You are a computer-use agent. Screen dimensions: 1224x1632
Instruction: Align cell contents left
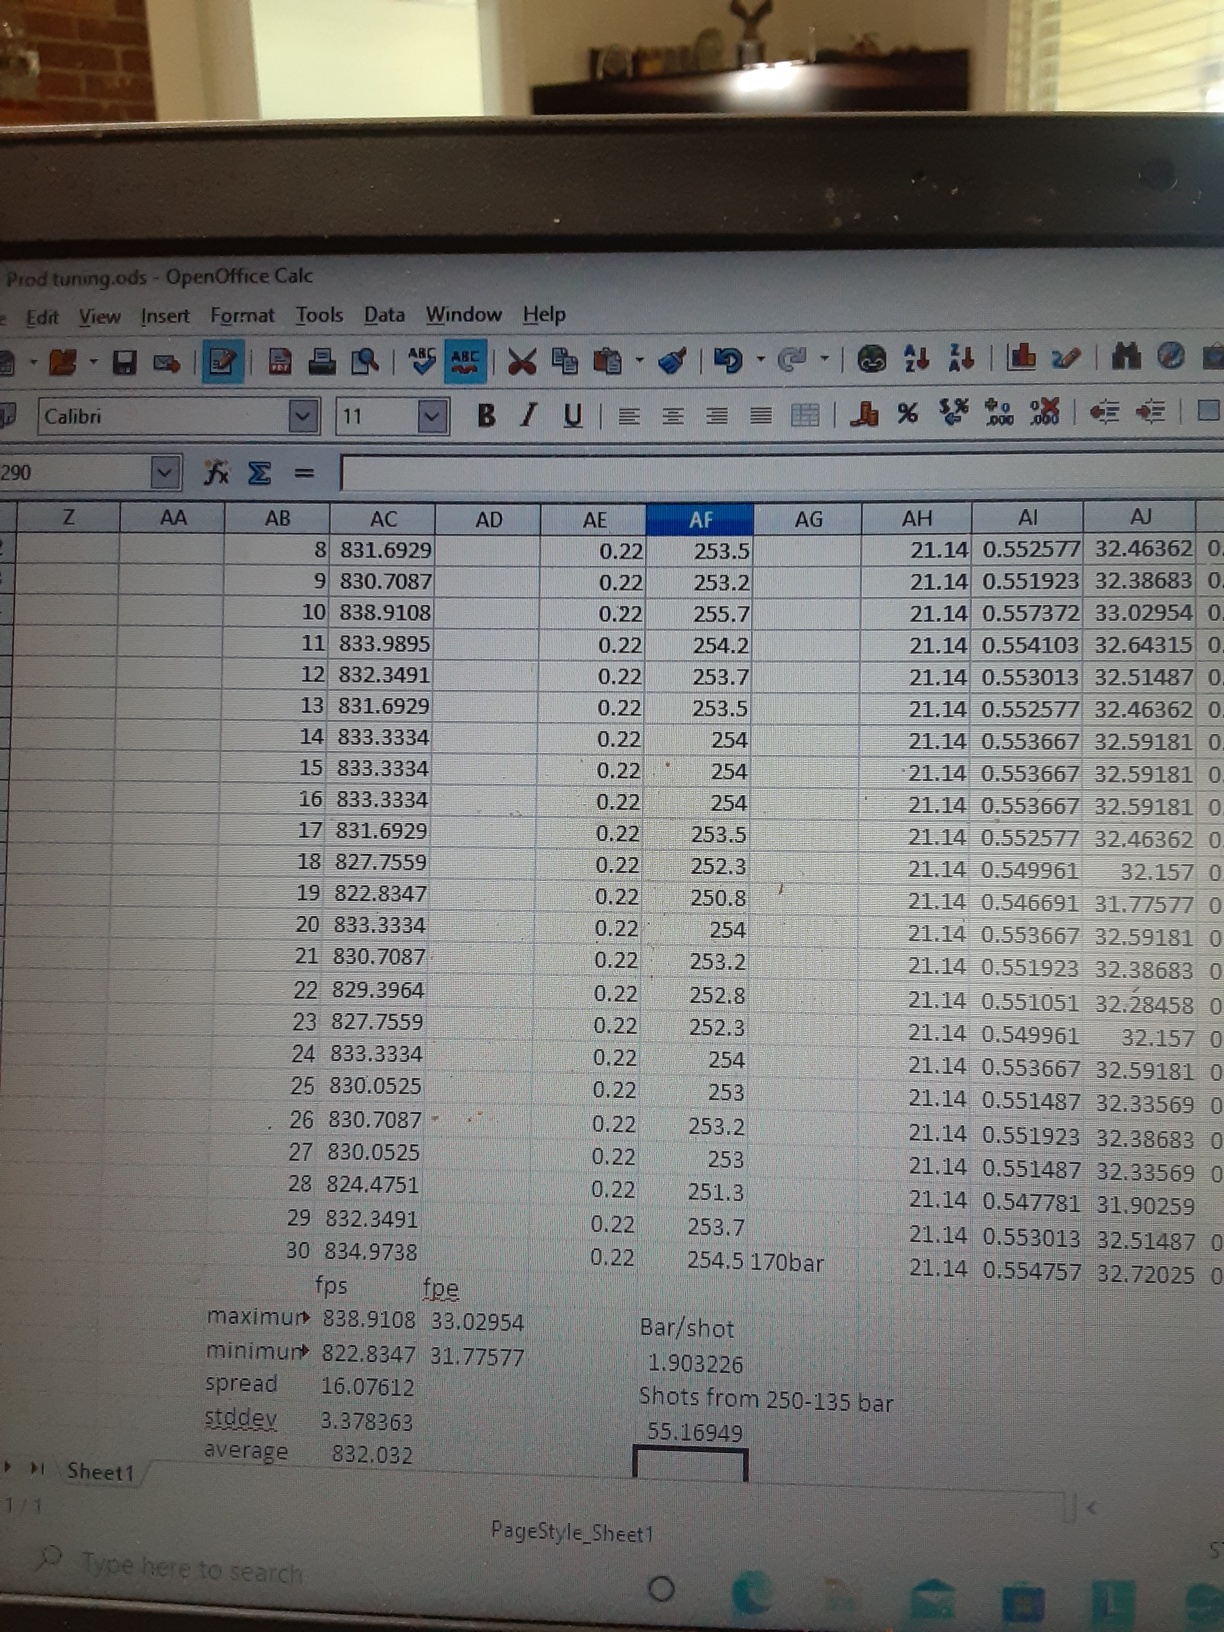[x=629, y=415]
